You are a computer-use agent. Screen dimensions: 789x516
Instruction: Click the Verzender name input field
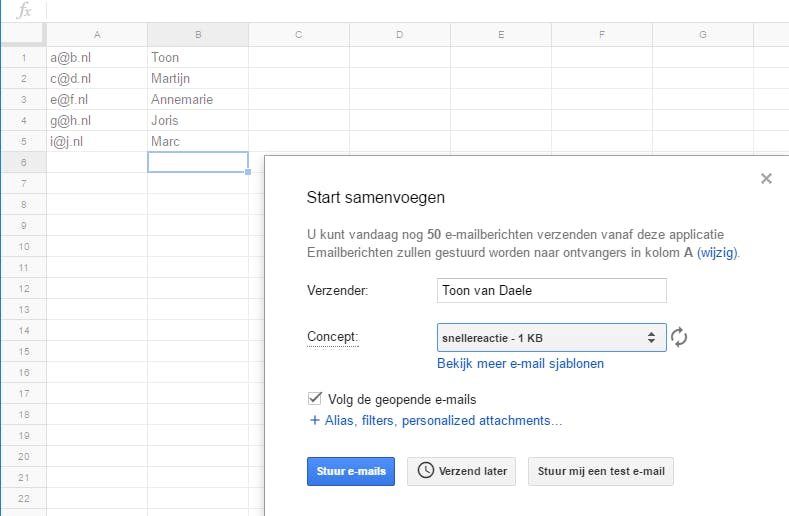coord(551,290)
